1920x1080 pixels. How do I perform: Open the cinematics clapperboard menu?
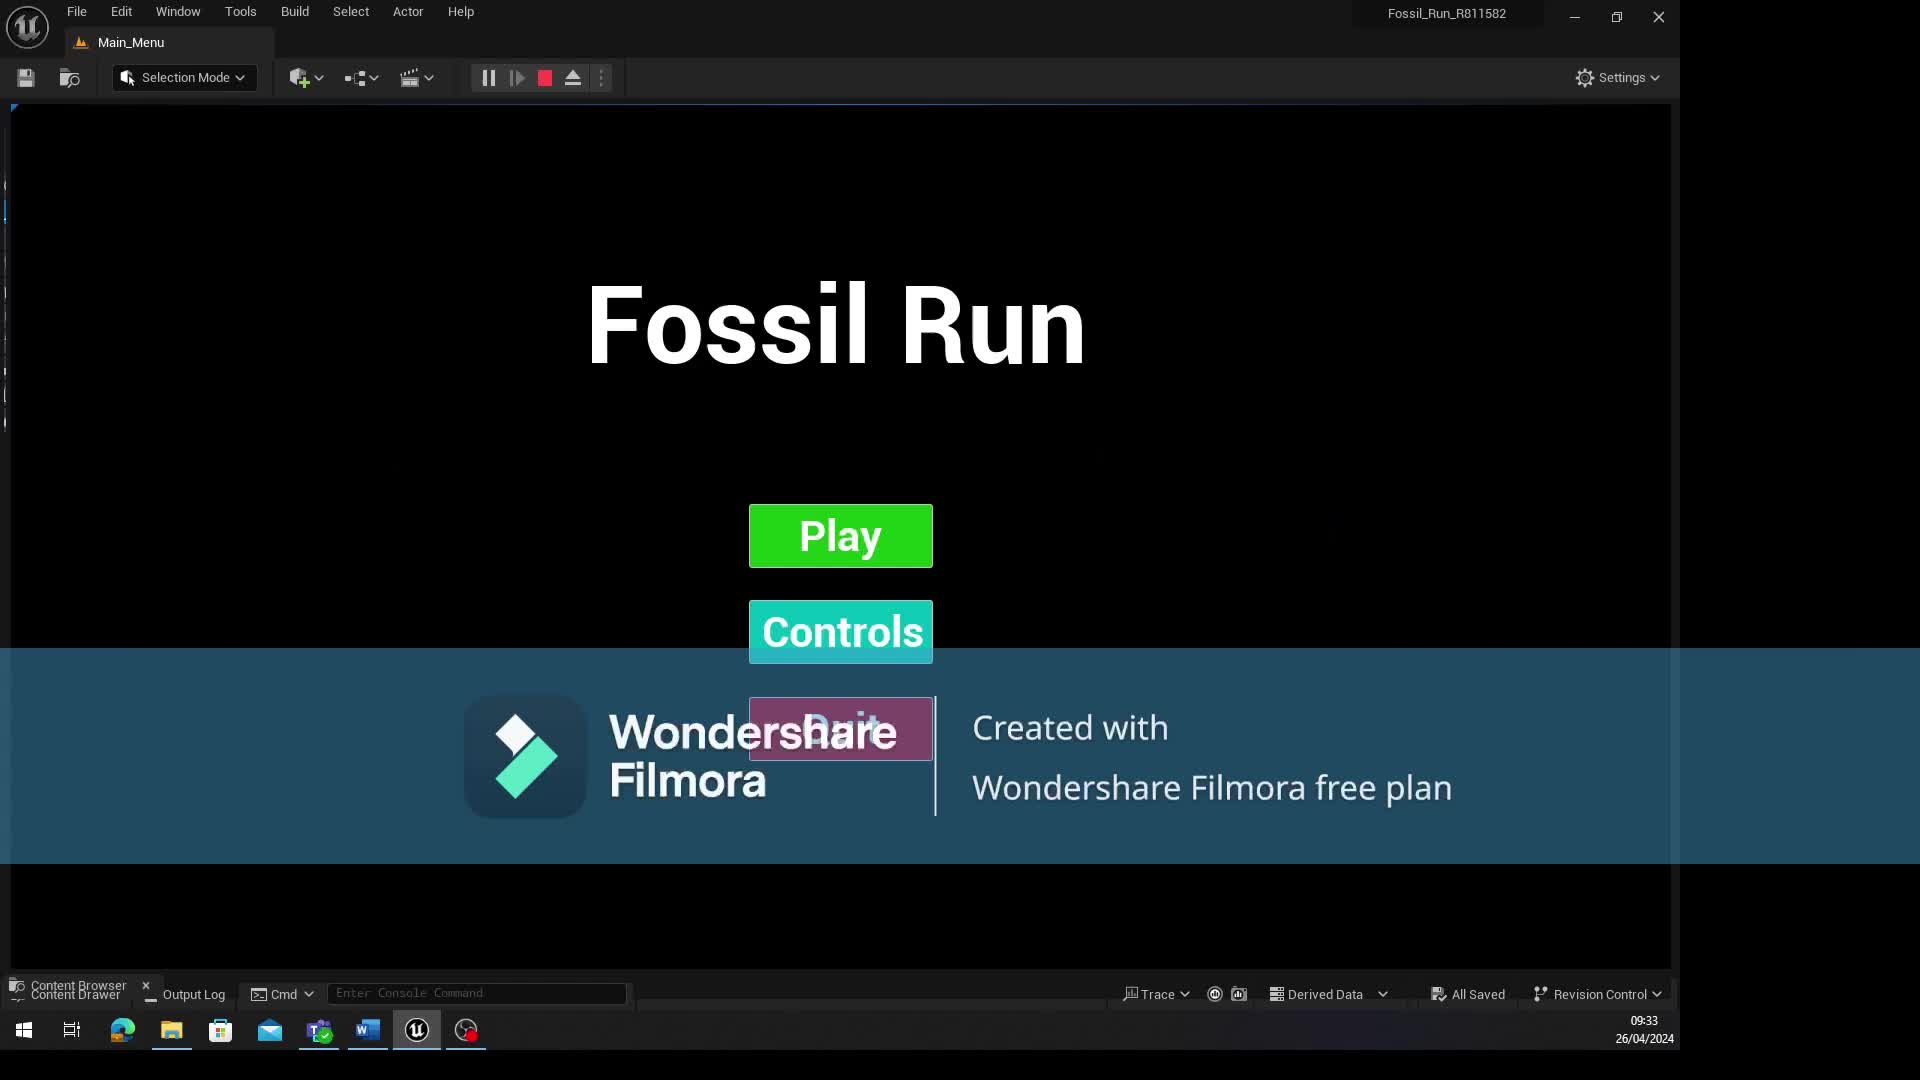click(416, 78)
